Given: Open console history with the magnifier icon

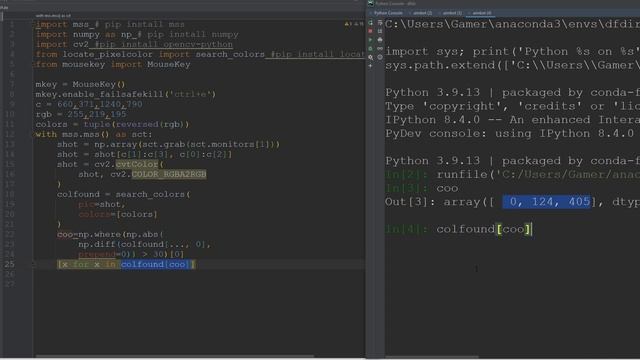Looking at the screenshot, I should click(x=370, y=57).
